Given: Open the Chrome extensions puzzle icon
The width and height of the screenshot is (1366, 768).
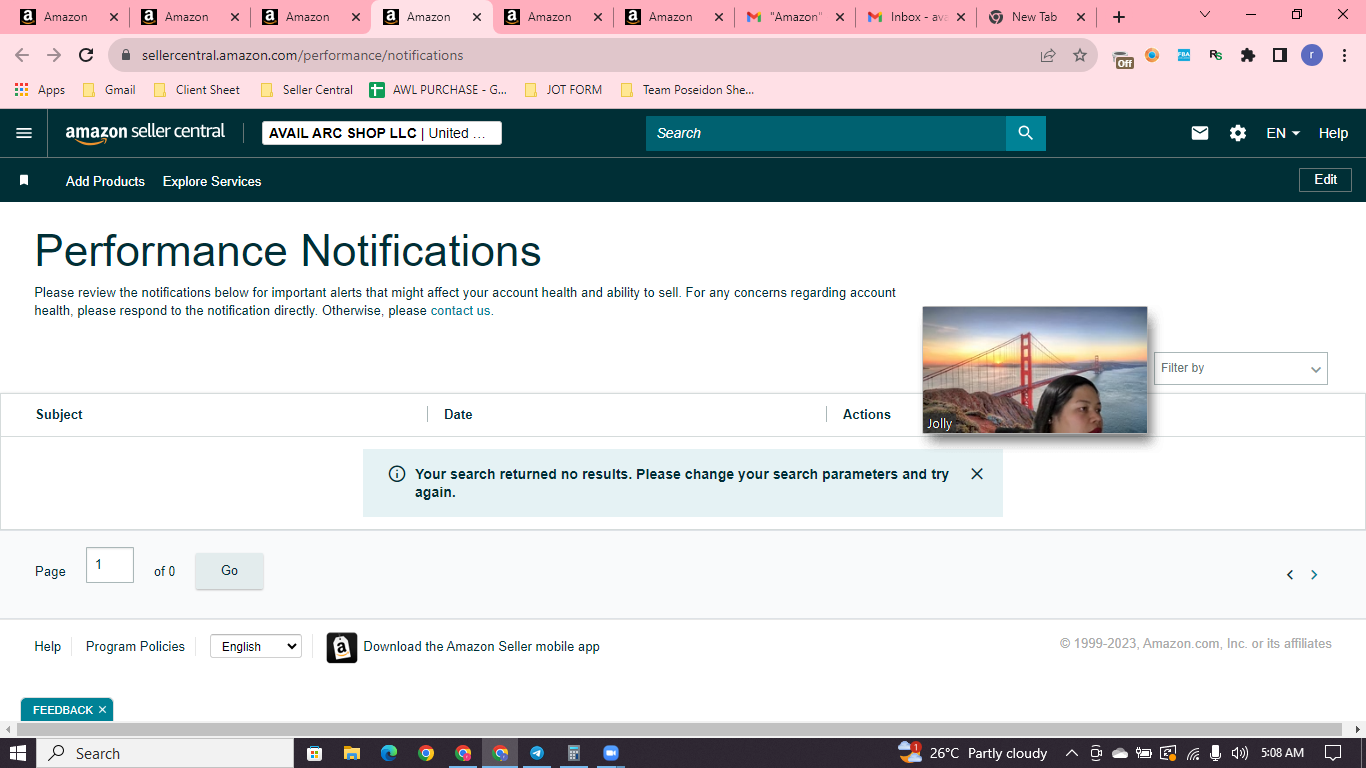Looking at the screenshot, I should click(x=1248, y=55).
